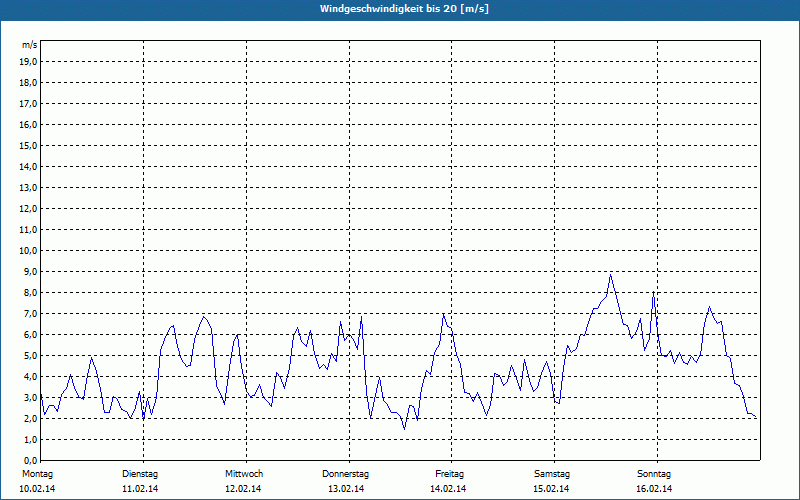Click the 9,0 axis label
Viewport: 800px width, 500px height.
31,271
